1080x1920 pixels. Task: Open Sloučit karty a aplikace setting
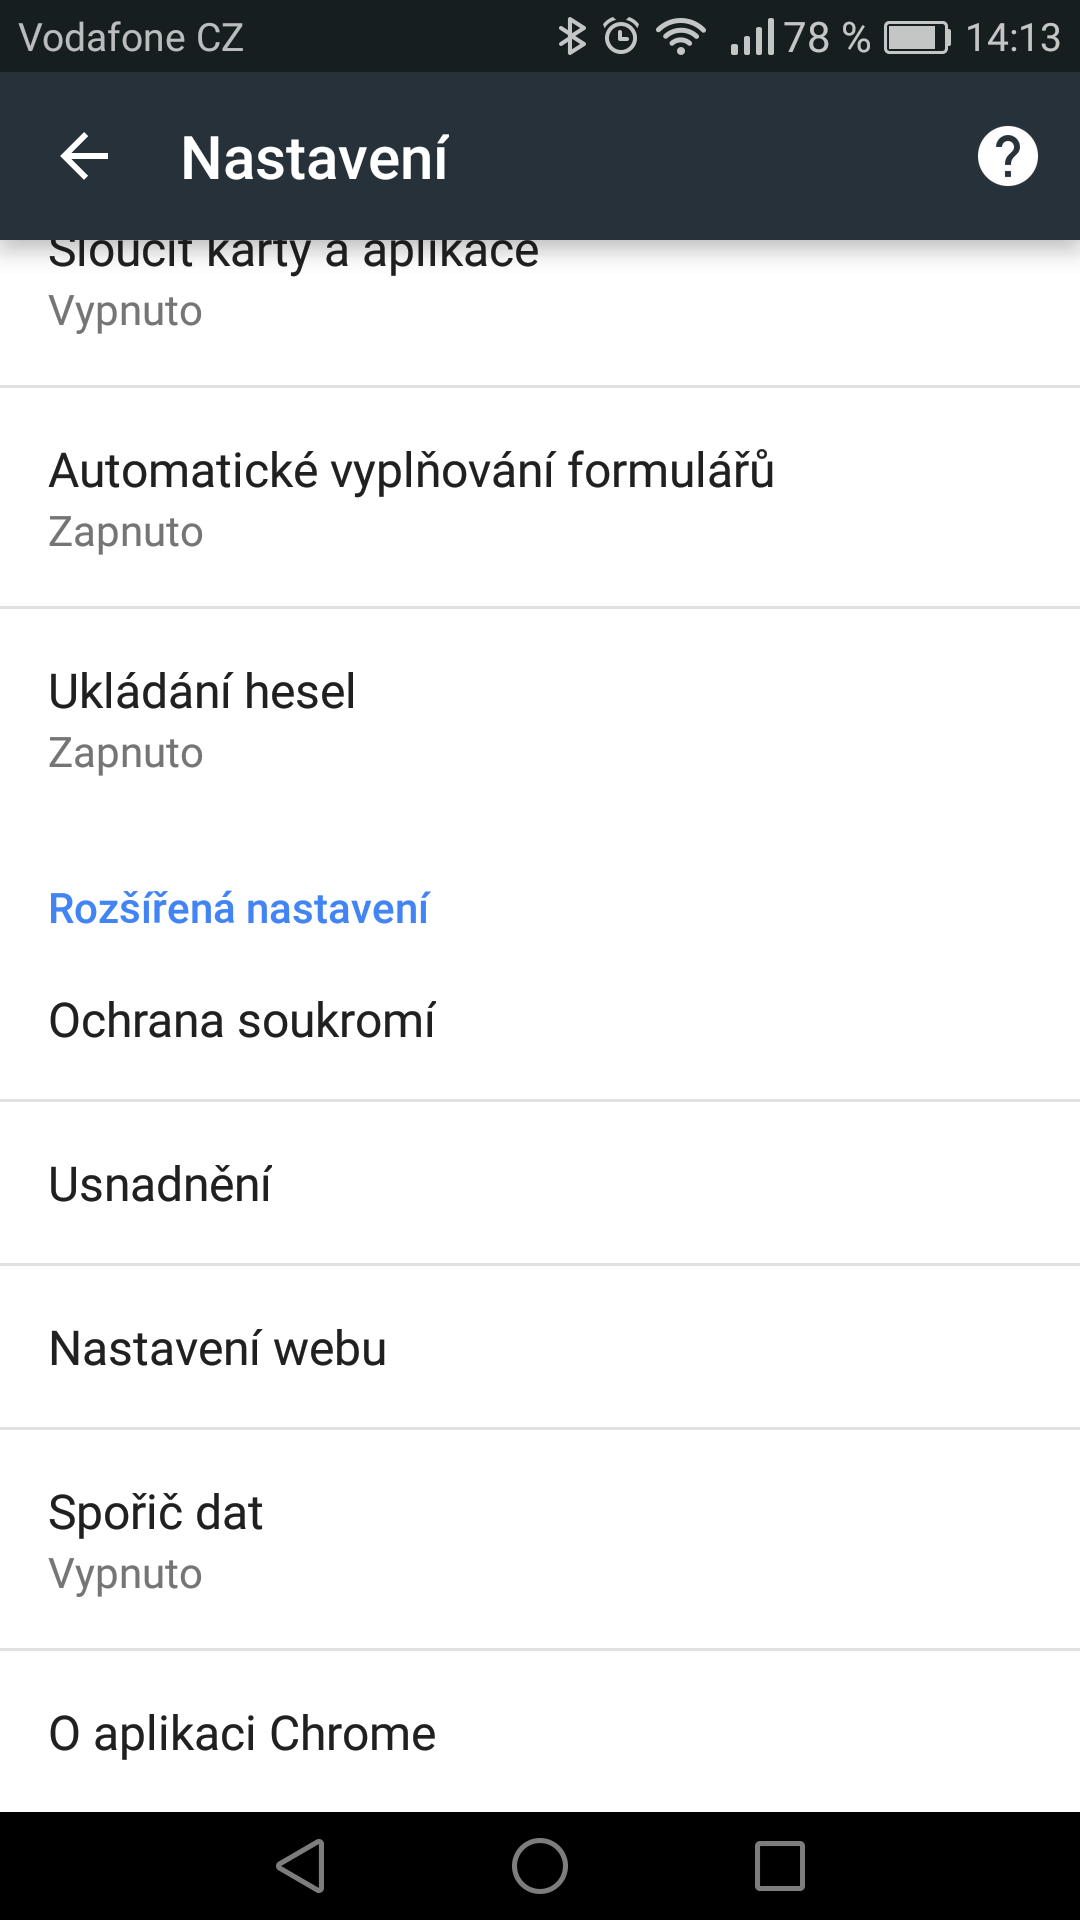tap(540, 313)
